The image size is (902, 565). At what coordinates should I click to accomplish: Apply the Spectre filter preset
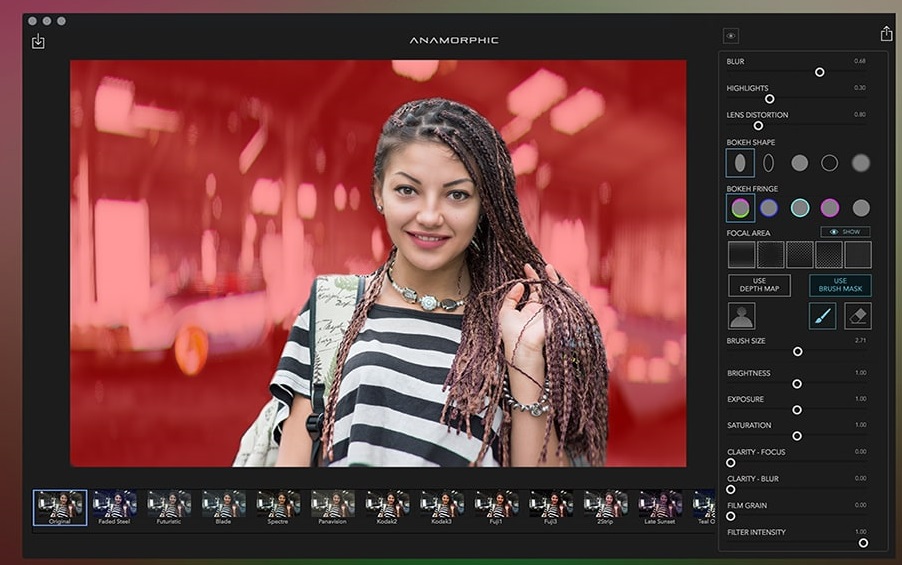tap(278, 507)
